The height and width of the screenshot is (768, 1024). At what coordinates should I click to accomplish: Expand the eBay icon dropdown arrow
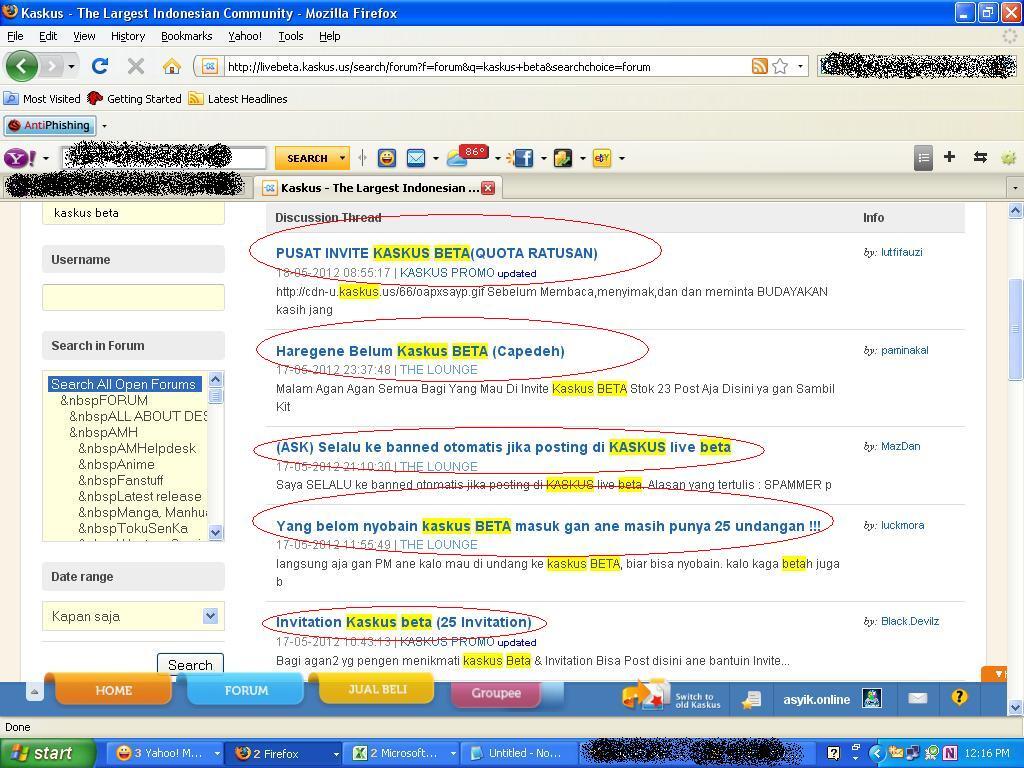pos(622,158)
